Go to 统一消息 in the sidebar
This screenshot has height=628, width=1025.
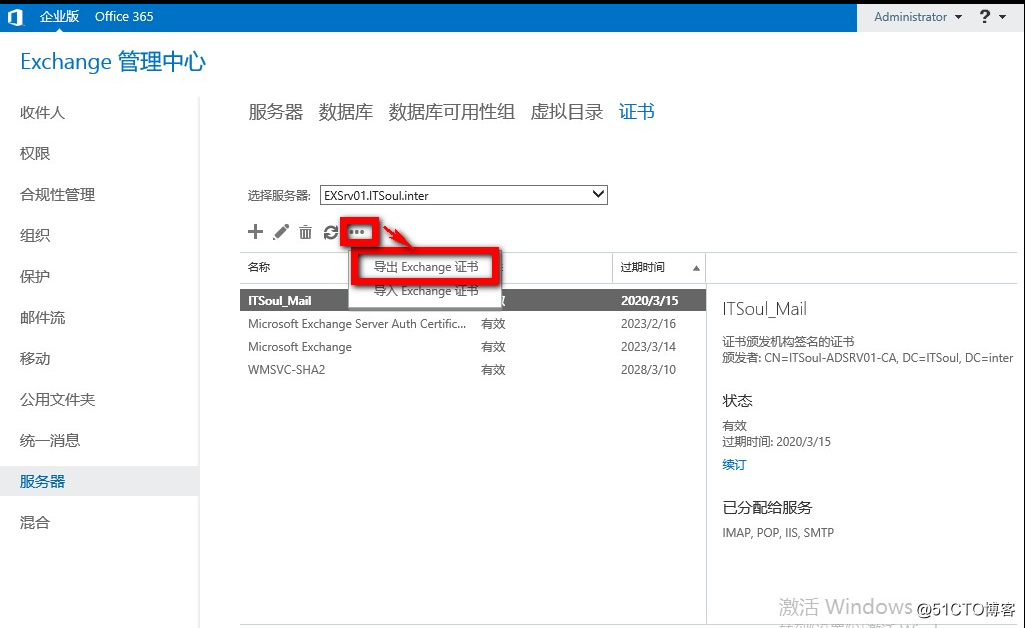point(50,440)
